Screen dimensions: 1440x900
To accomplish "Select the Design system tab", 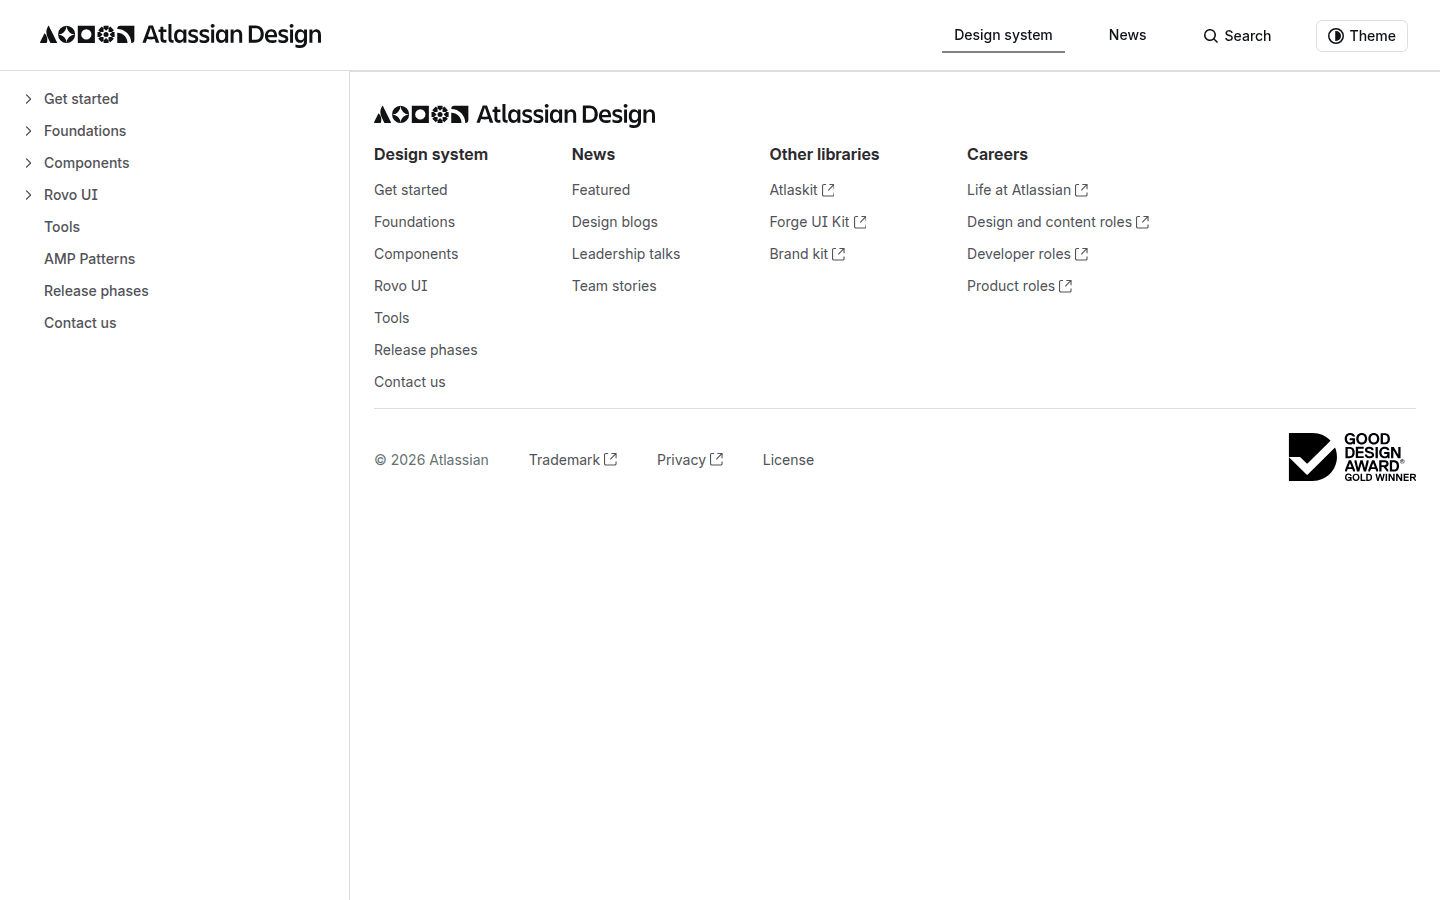I will [1003, 35].
